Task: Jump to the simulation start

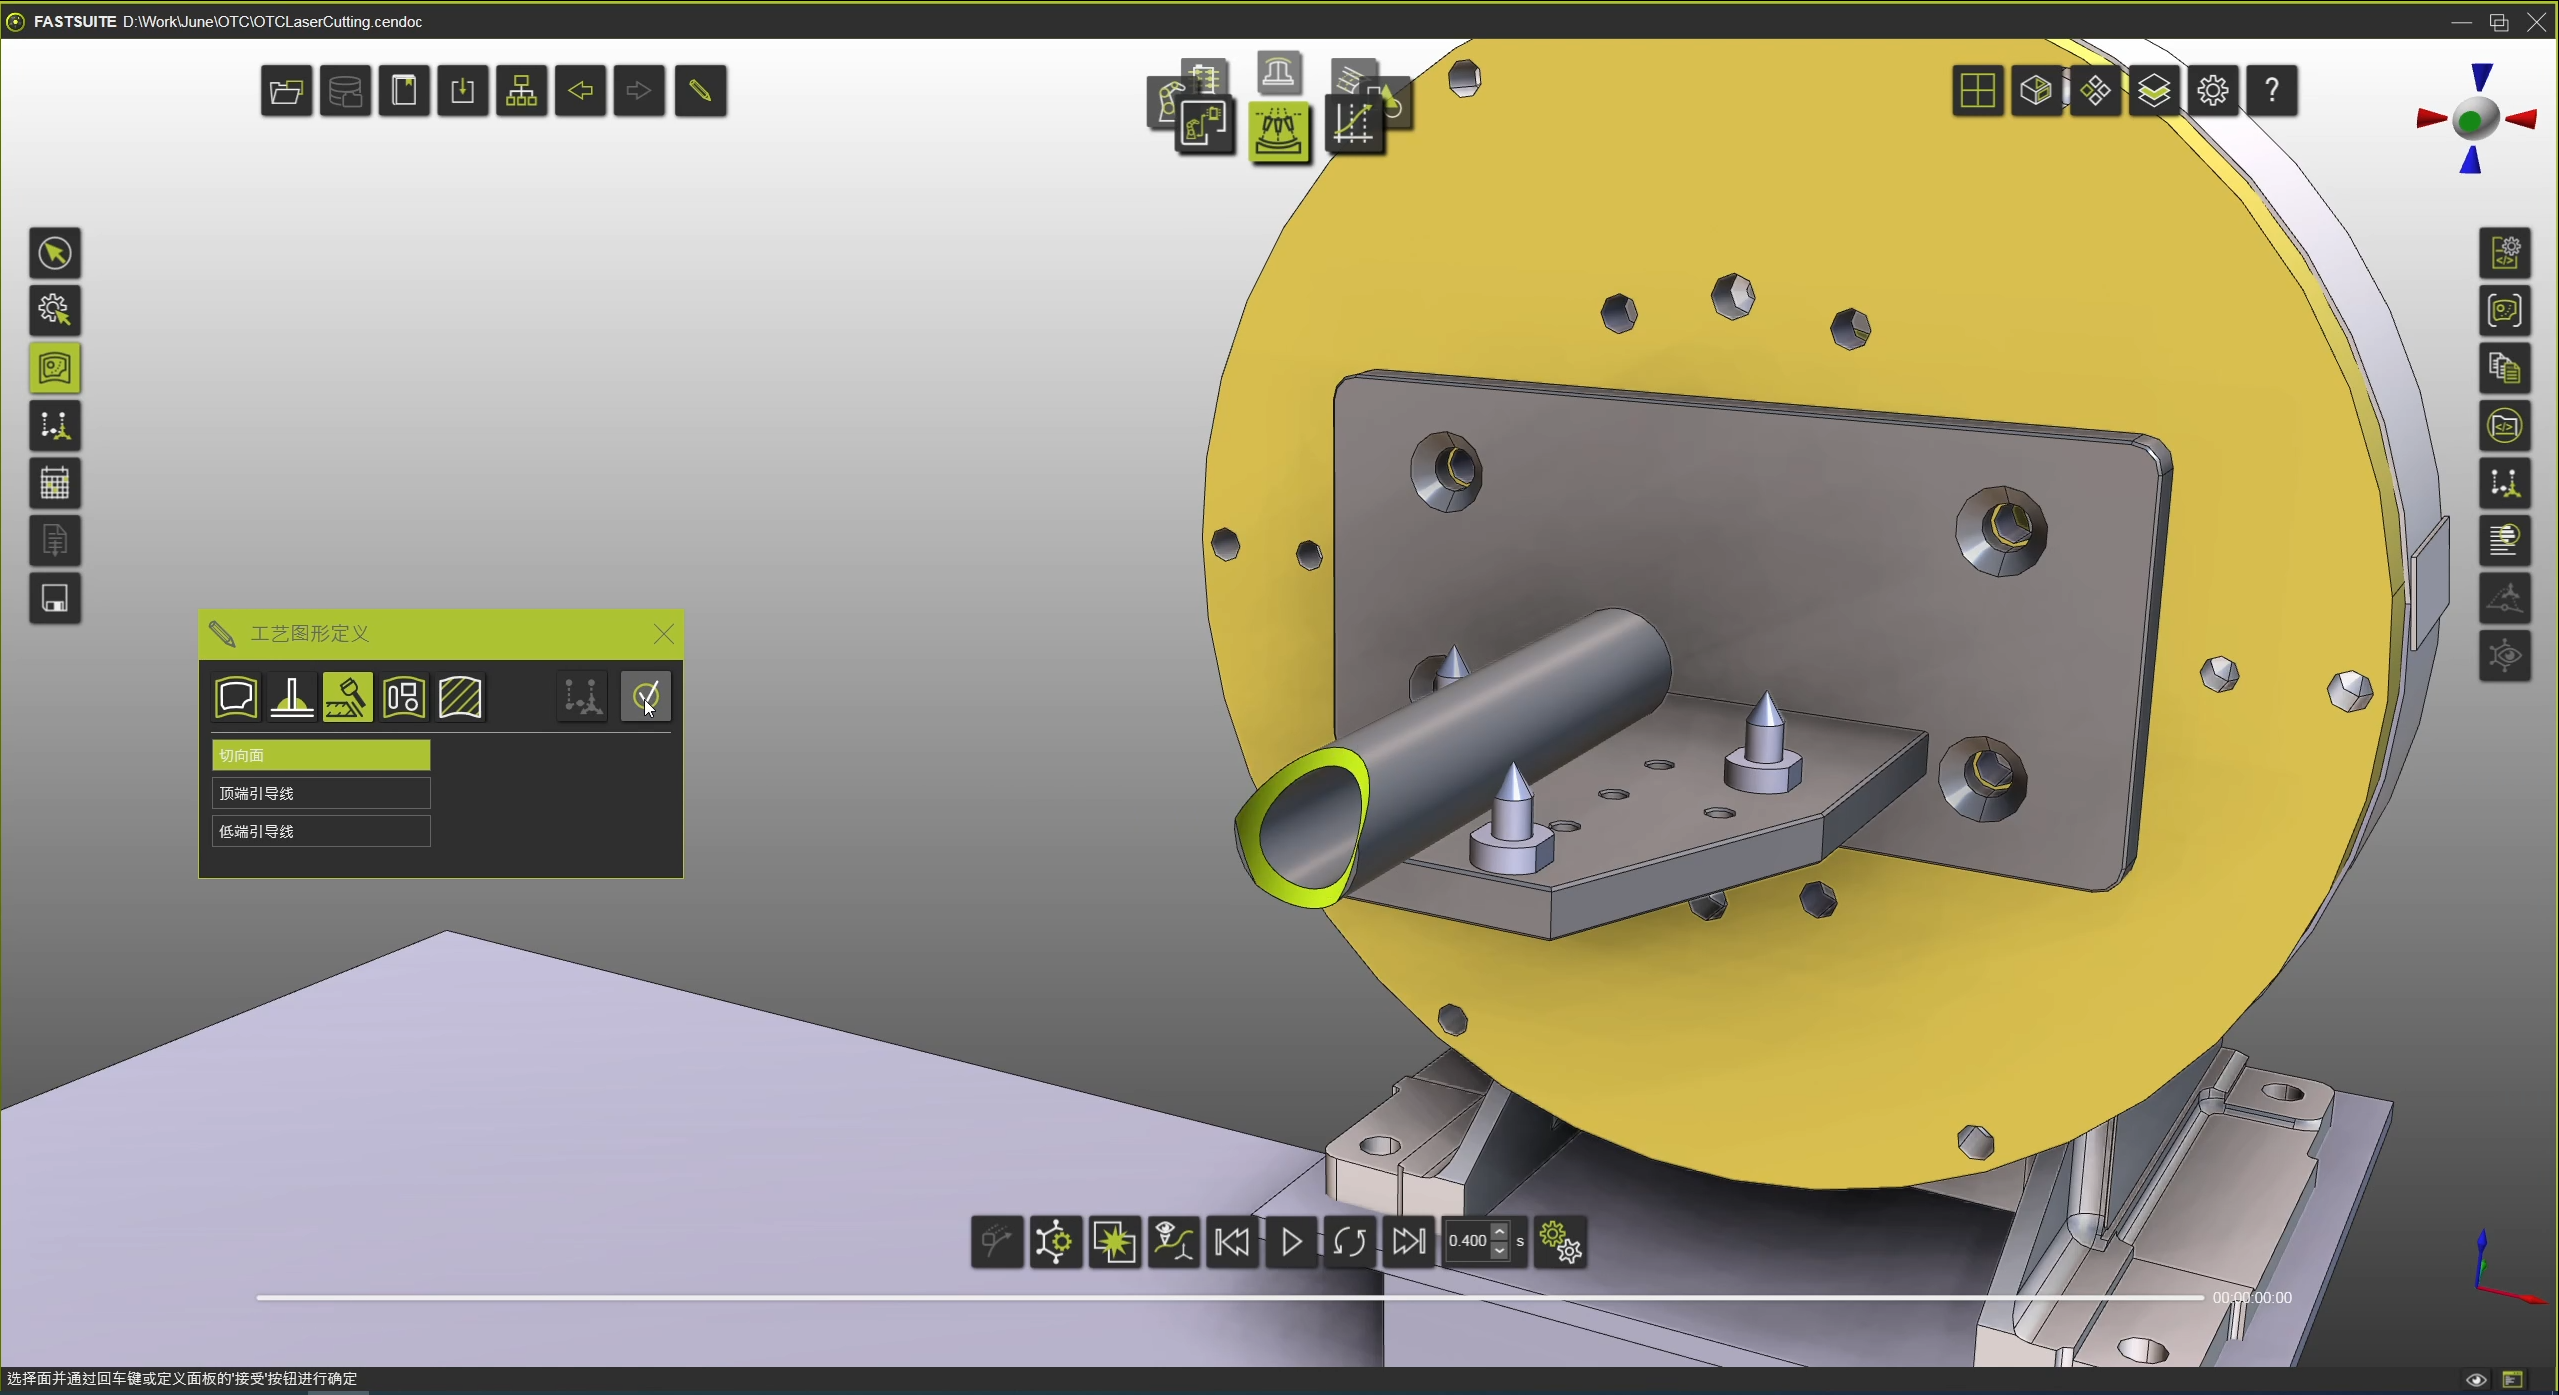Action: pyautogui.click(x=1232, y=1242)
